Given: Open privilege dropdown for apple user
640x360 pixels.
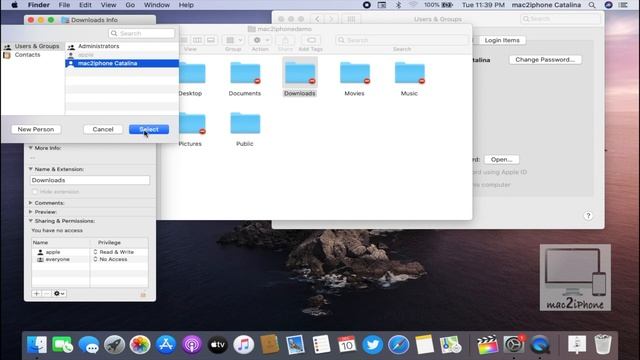Looking at the screenshot, I should pos(114,252).
